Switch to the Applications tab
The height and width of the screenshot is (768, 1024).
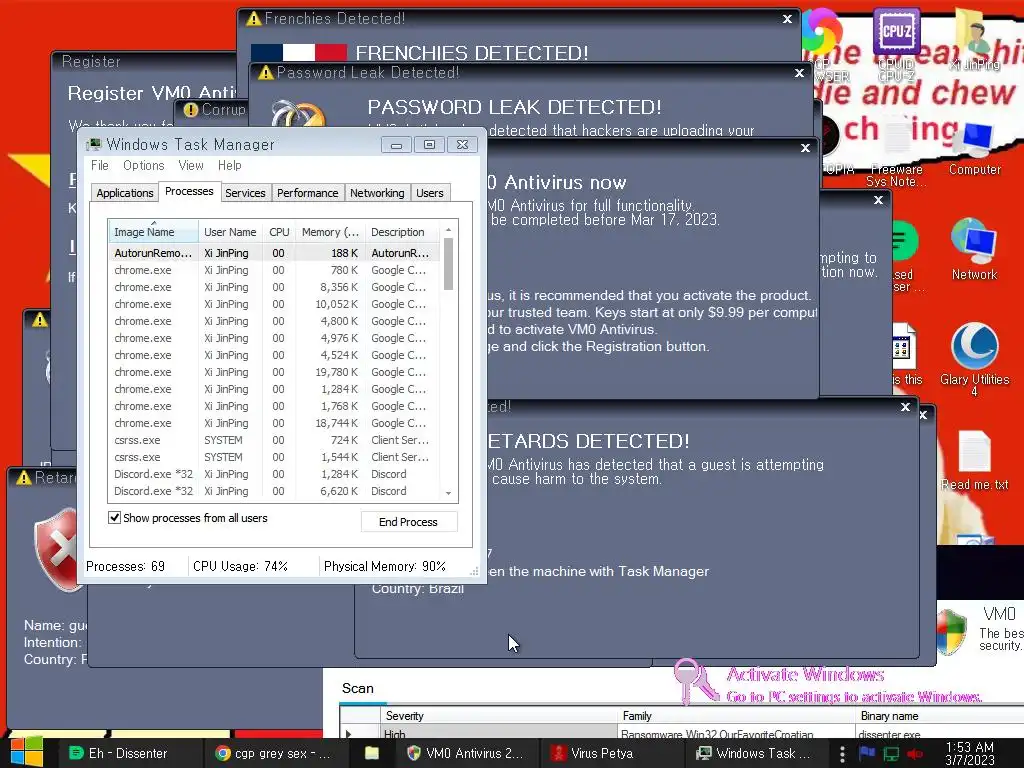click(x=125, y=193)
